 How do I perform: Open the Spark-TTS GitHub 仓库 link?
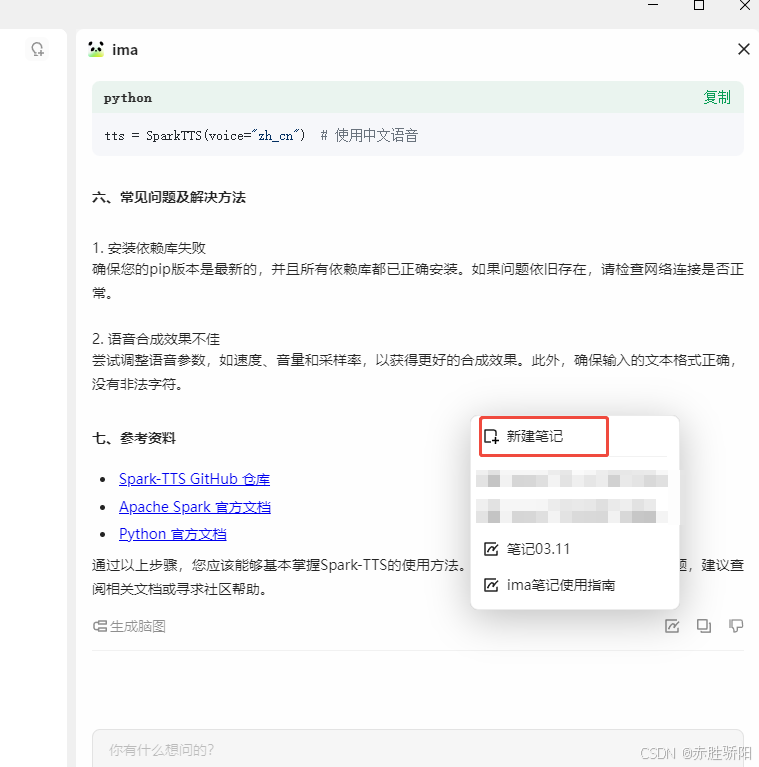(194, 479)
